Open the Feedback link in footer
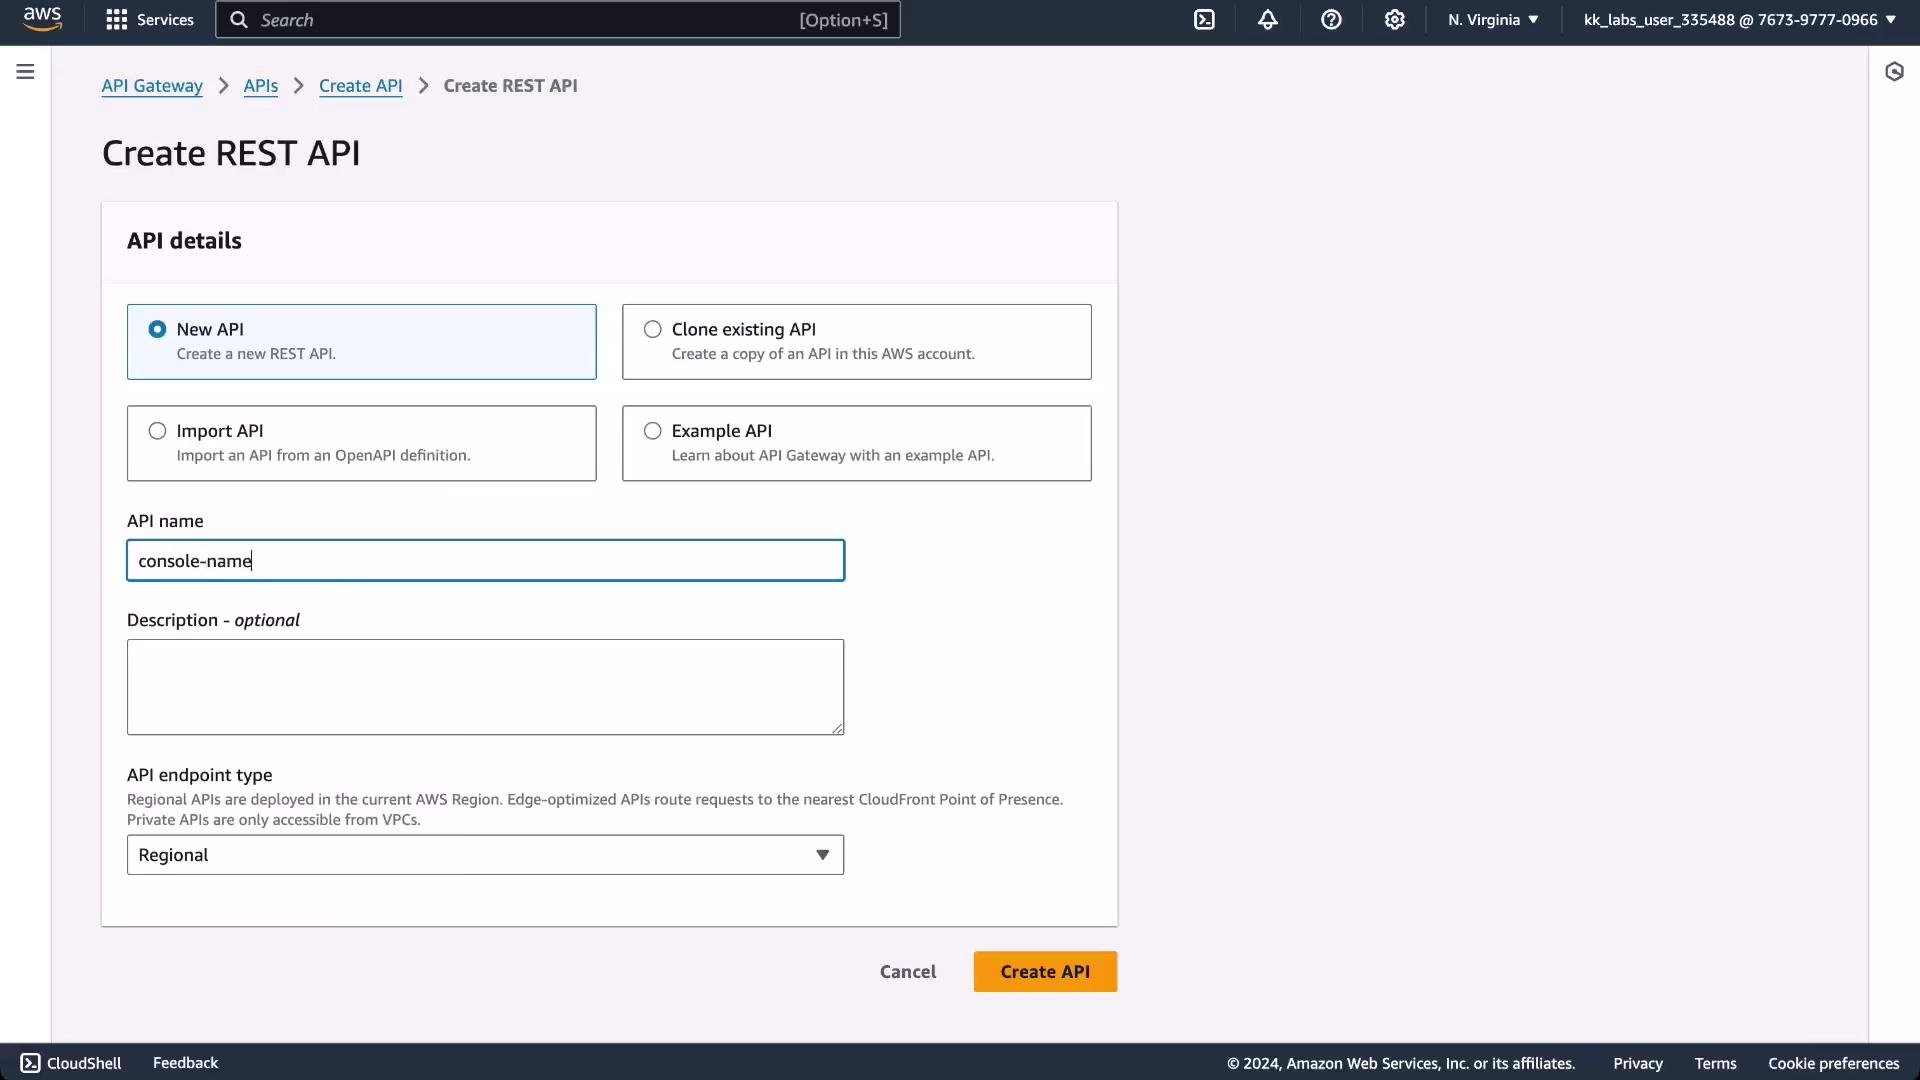Viewport: 1920px width, 1080px height. tap(185, 1063)
